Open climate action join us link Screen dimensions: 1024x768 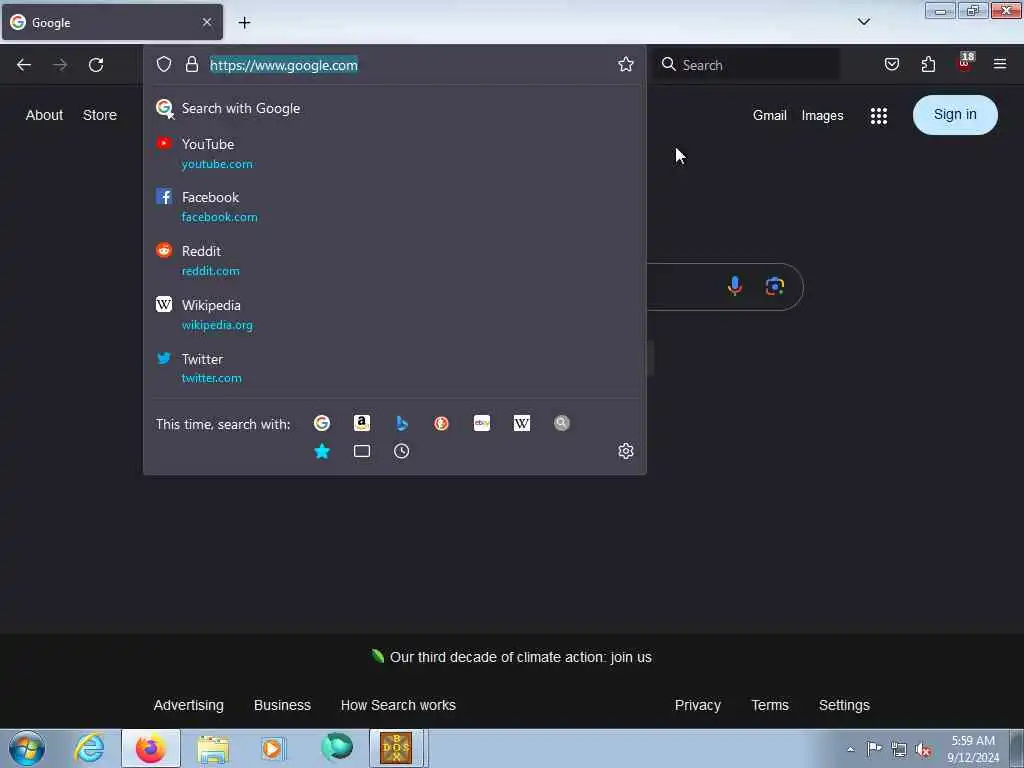point(520,657)
